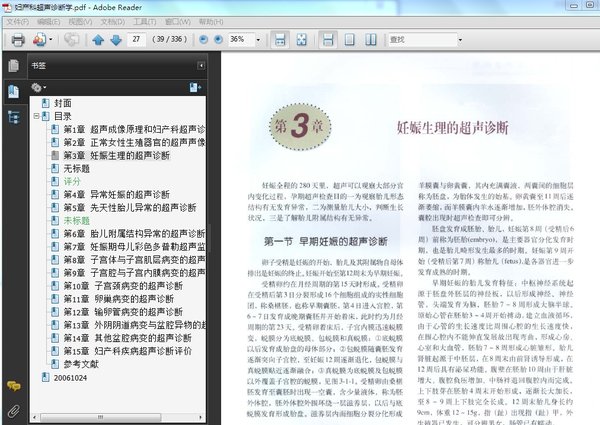This screenshot has width=600, height=425.
Task: Click the Bookmarks panel icon in sidebar
Action: [x=14, y=91]
